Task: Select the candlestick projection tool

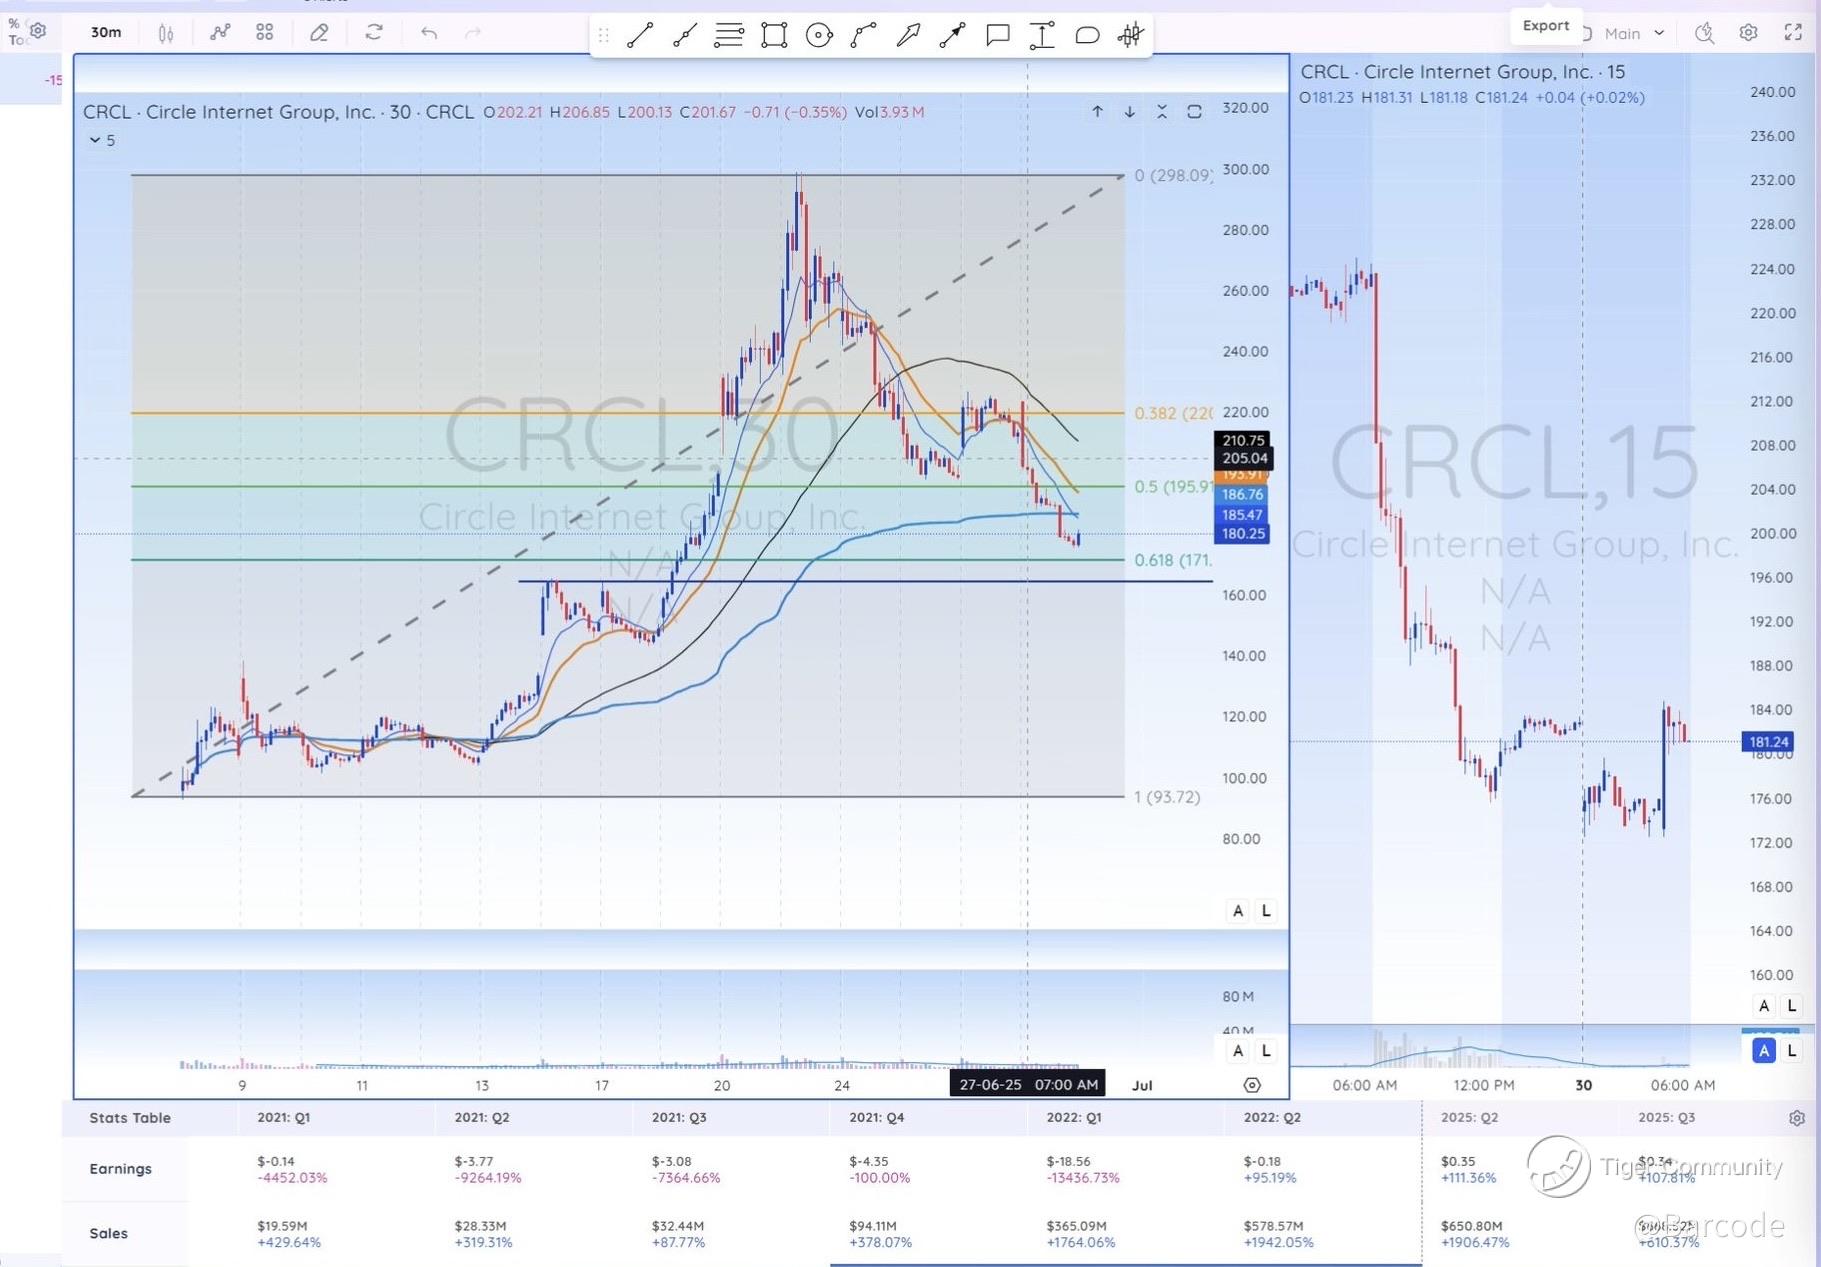Action: tap(1131, 36)
